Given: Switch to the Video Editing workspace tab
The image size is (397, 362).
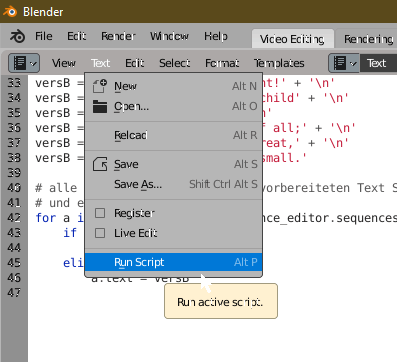Looking at the screenshot, I should pos(292,39).
